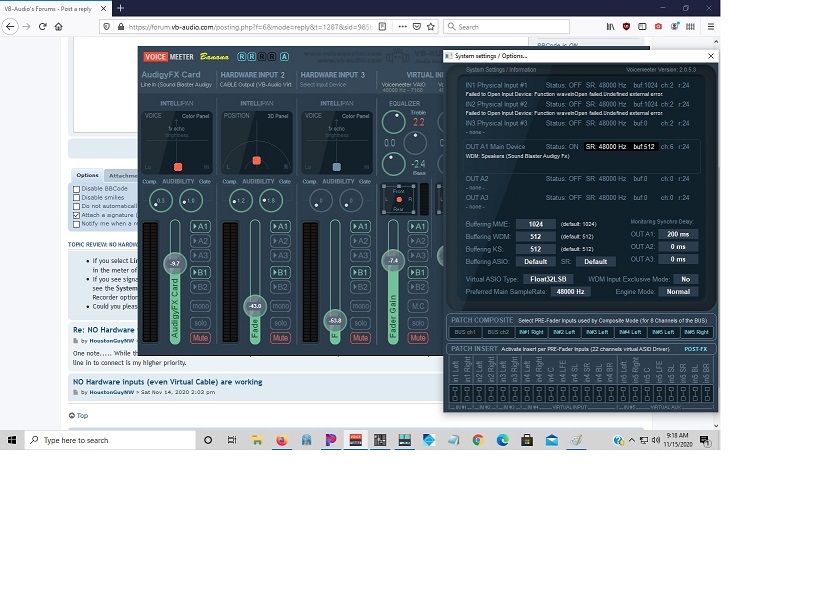Click the Firefox home icon
Image resolution: width=813 pixels, height=610 pixels.
click(x=59, y=27)
